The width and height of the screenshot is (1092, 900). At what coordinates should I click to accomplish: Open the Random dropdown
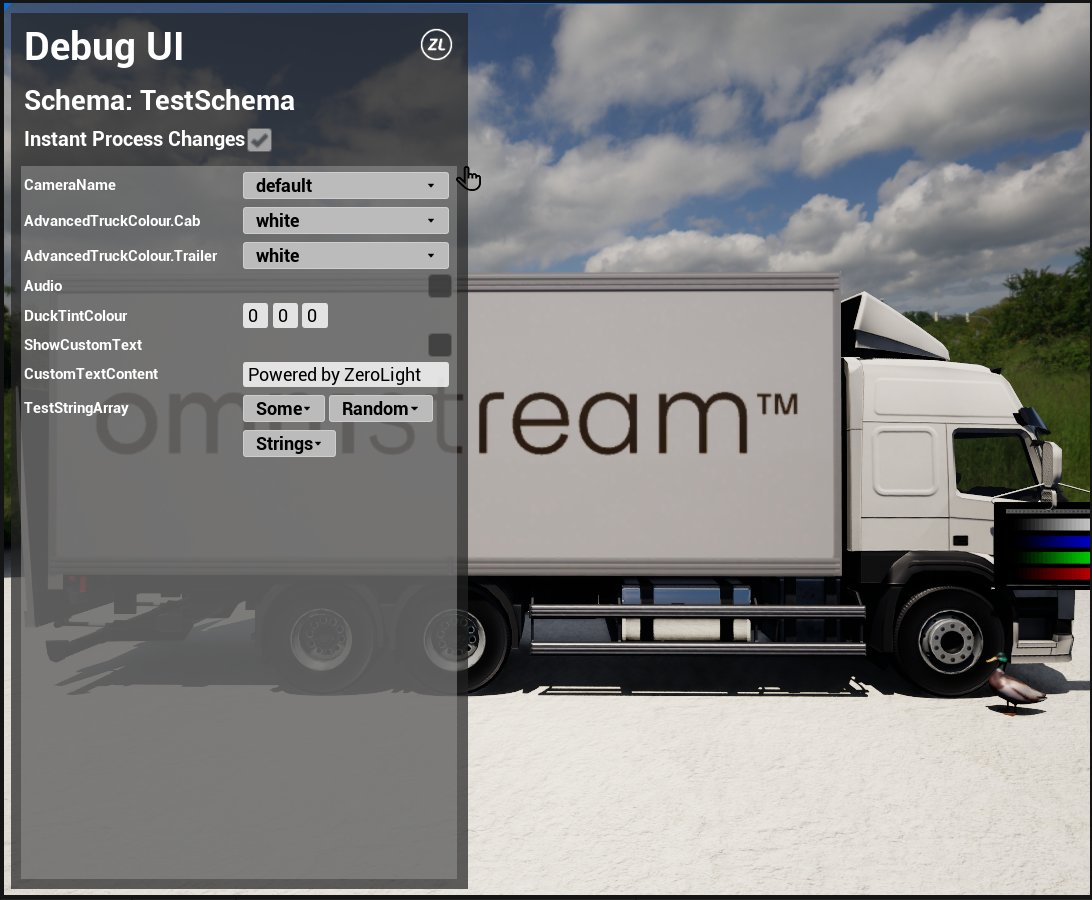click(x=380, y=408)
